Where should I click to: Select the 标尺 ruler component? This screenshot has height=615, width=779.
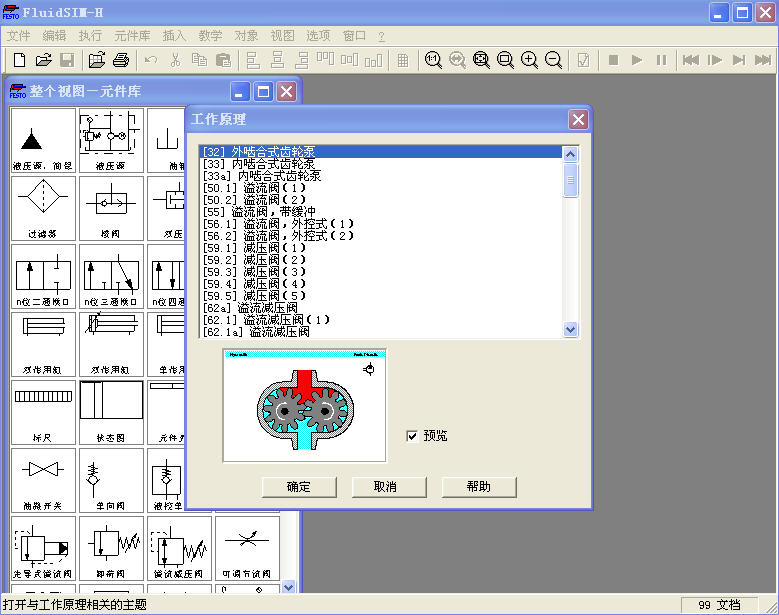coord(43,413)
